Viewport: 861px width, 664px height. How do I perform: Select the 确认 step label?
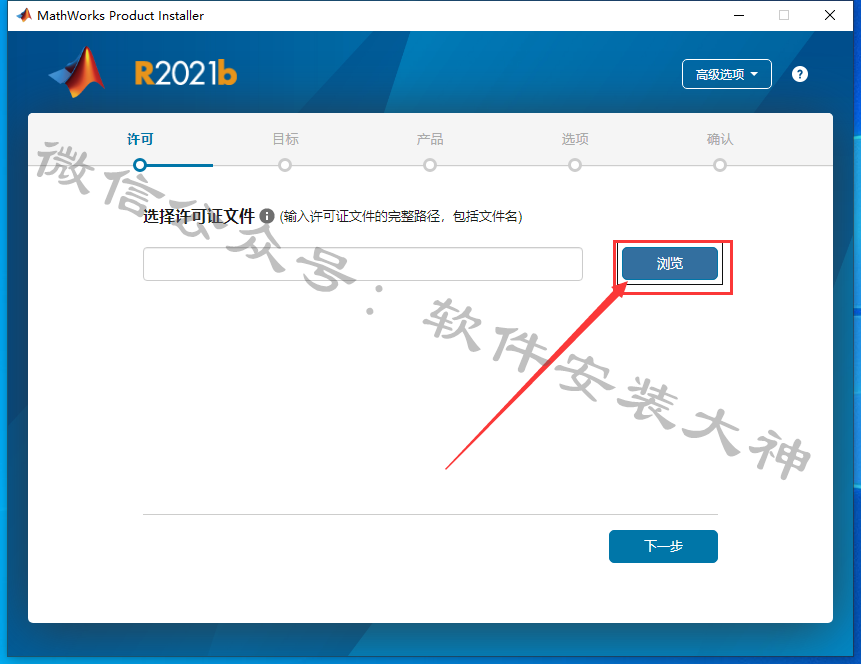720,139
